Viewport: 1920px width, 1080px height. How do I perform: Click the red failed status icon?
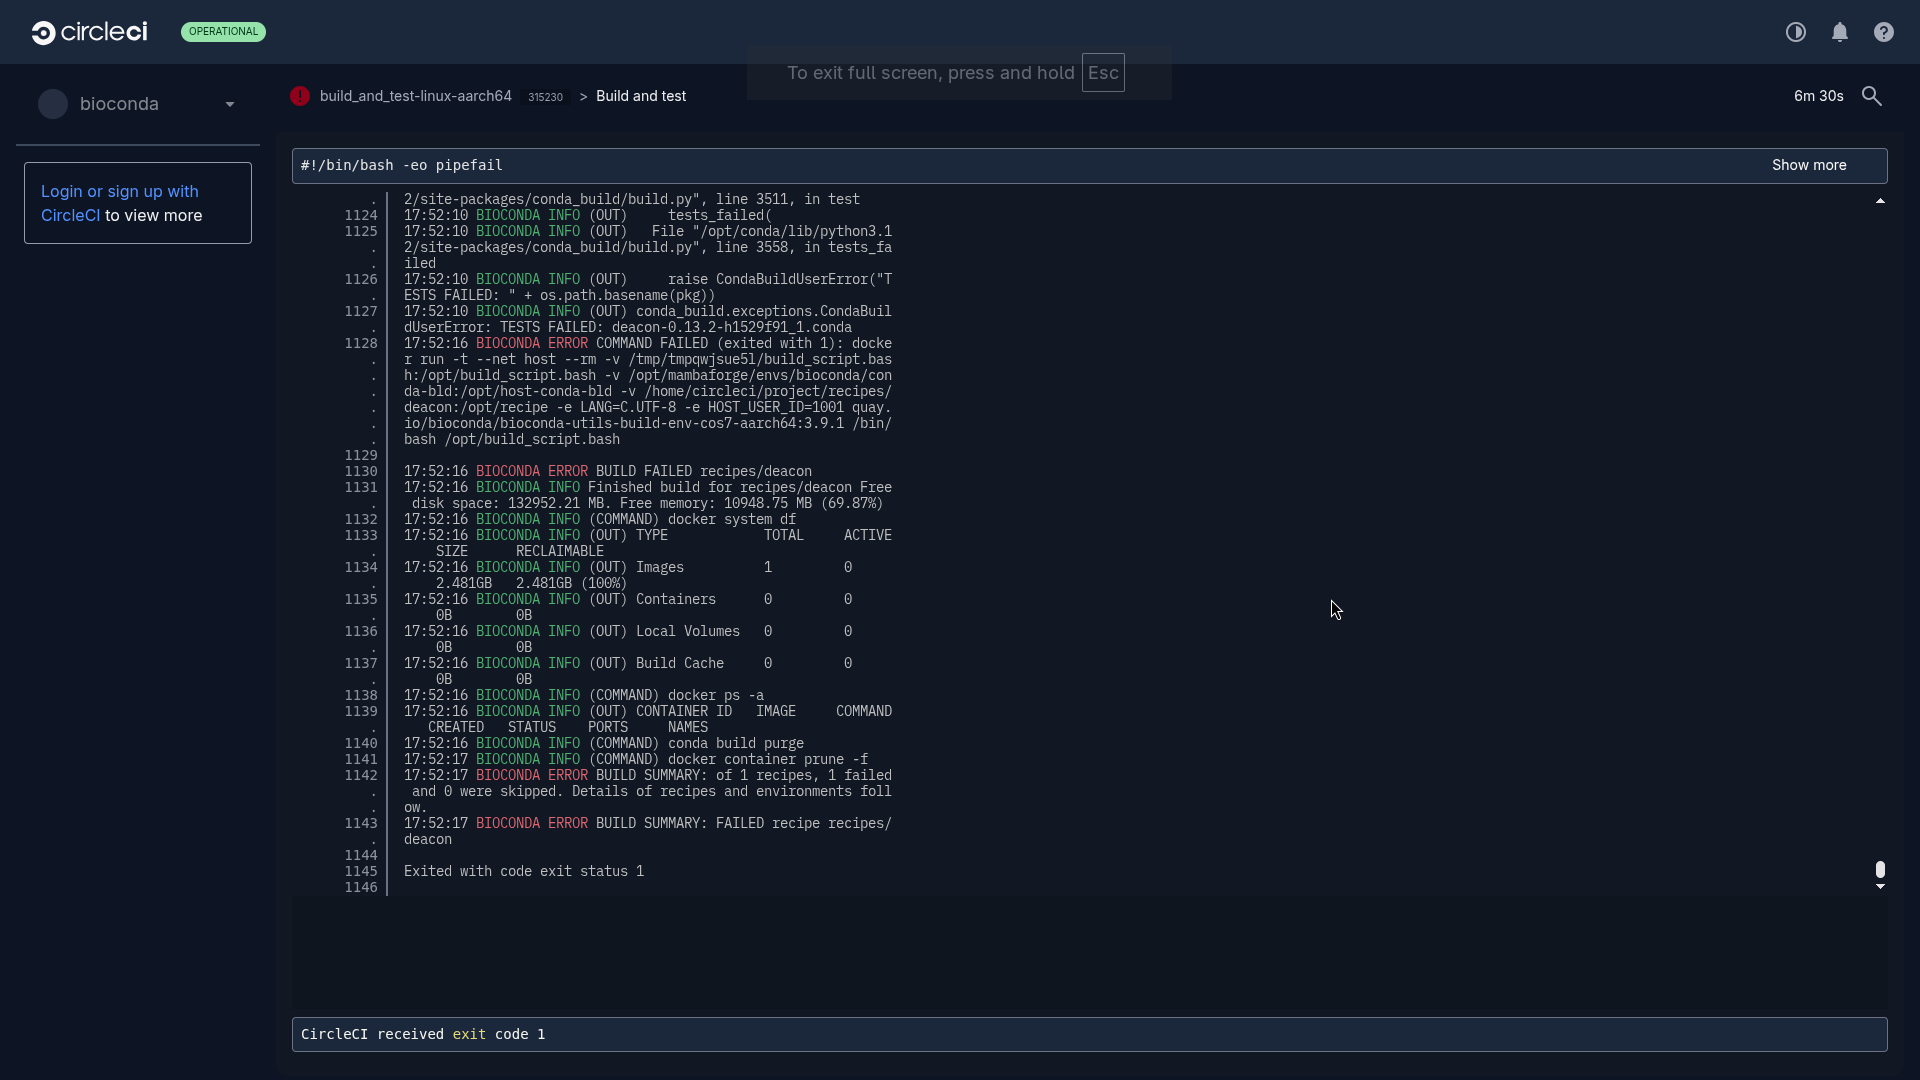pos(300,96)
